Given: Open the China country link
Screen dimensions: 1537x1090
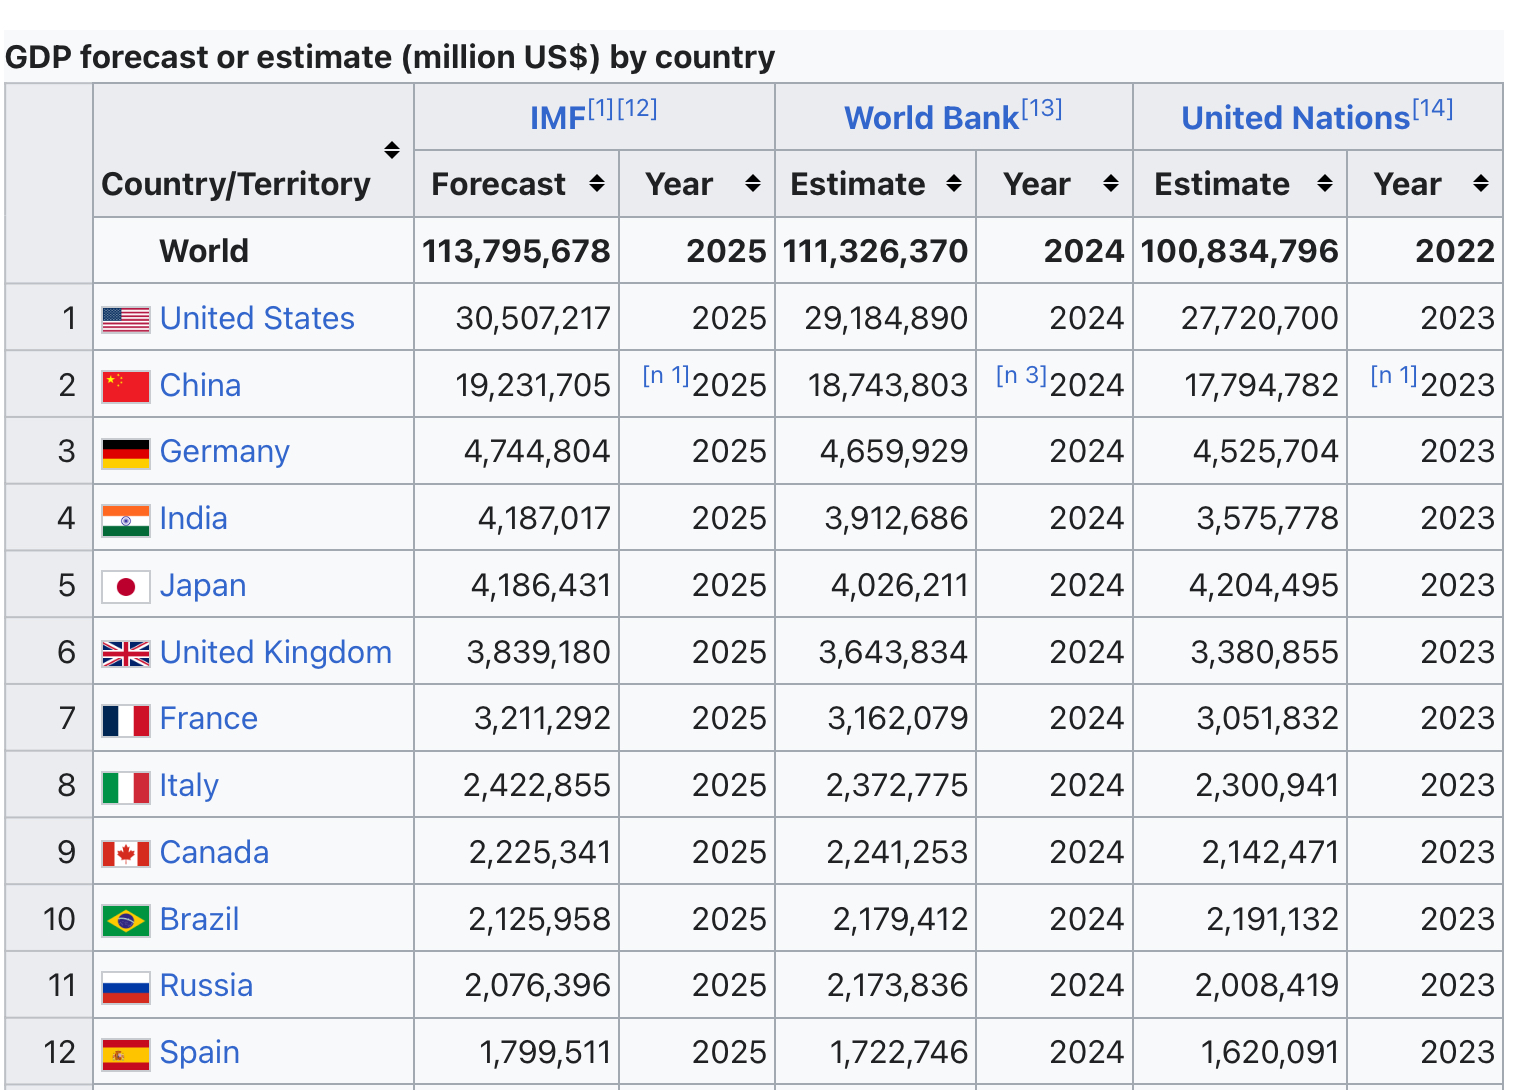Looking at the screenshot, I should pyautogui.click(x=200, y=385).
